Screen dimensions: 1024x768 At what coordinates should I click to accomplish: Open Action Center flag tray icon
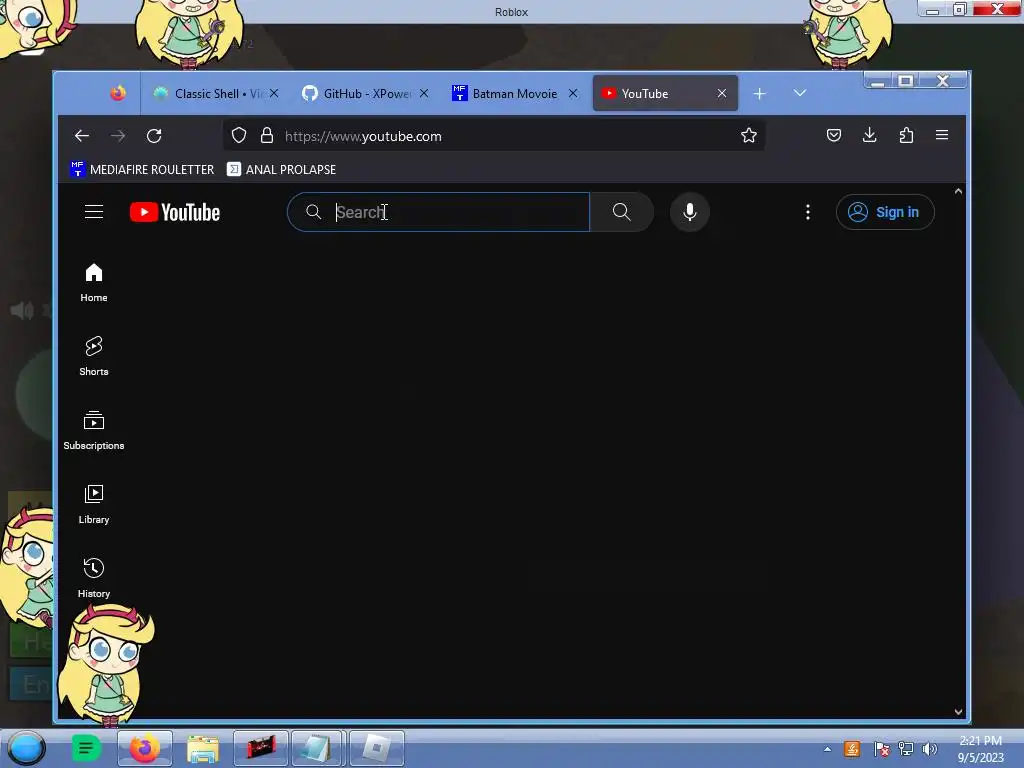(881, 749)
